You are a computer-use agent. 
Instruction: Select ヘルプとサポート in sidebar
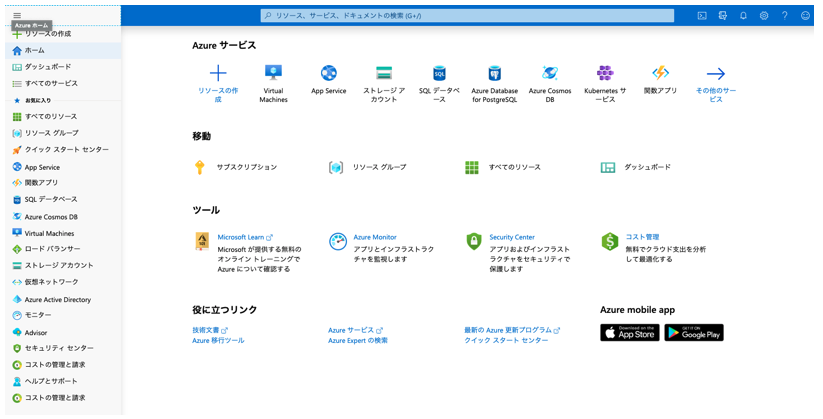click(x=64, y=381)
